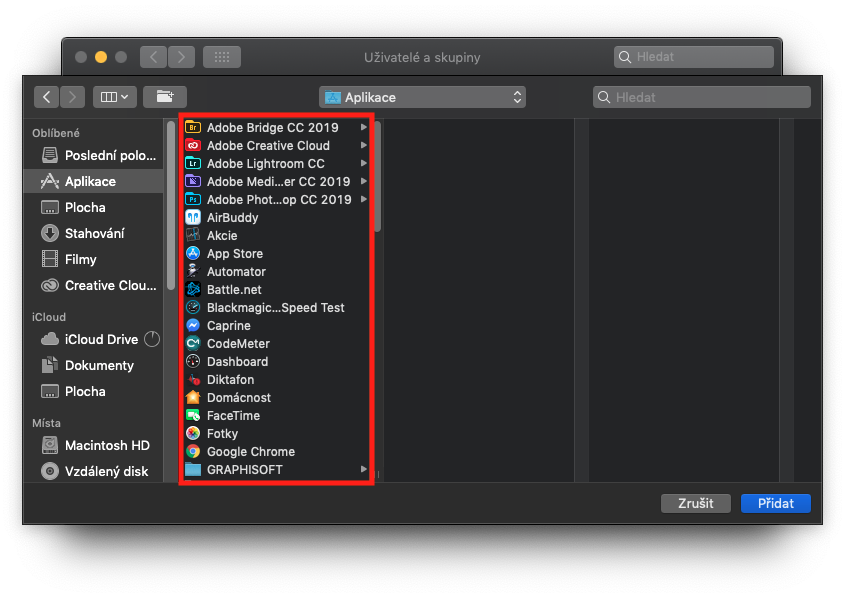Viewport: 845px width, 598px height.
Task: Select the Google Chrome app icon
Action: tap(193, 451)
